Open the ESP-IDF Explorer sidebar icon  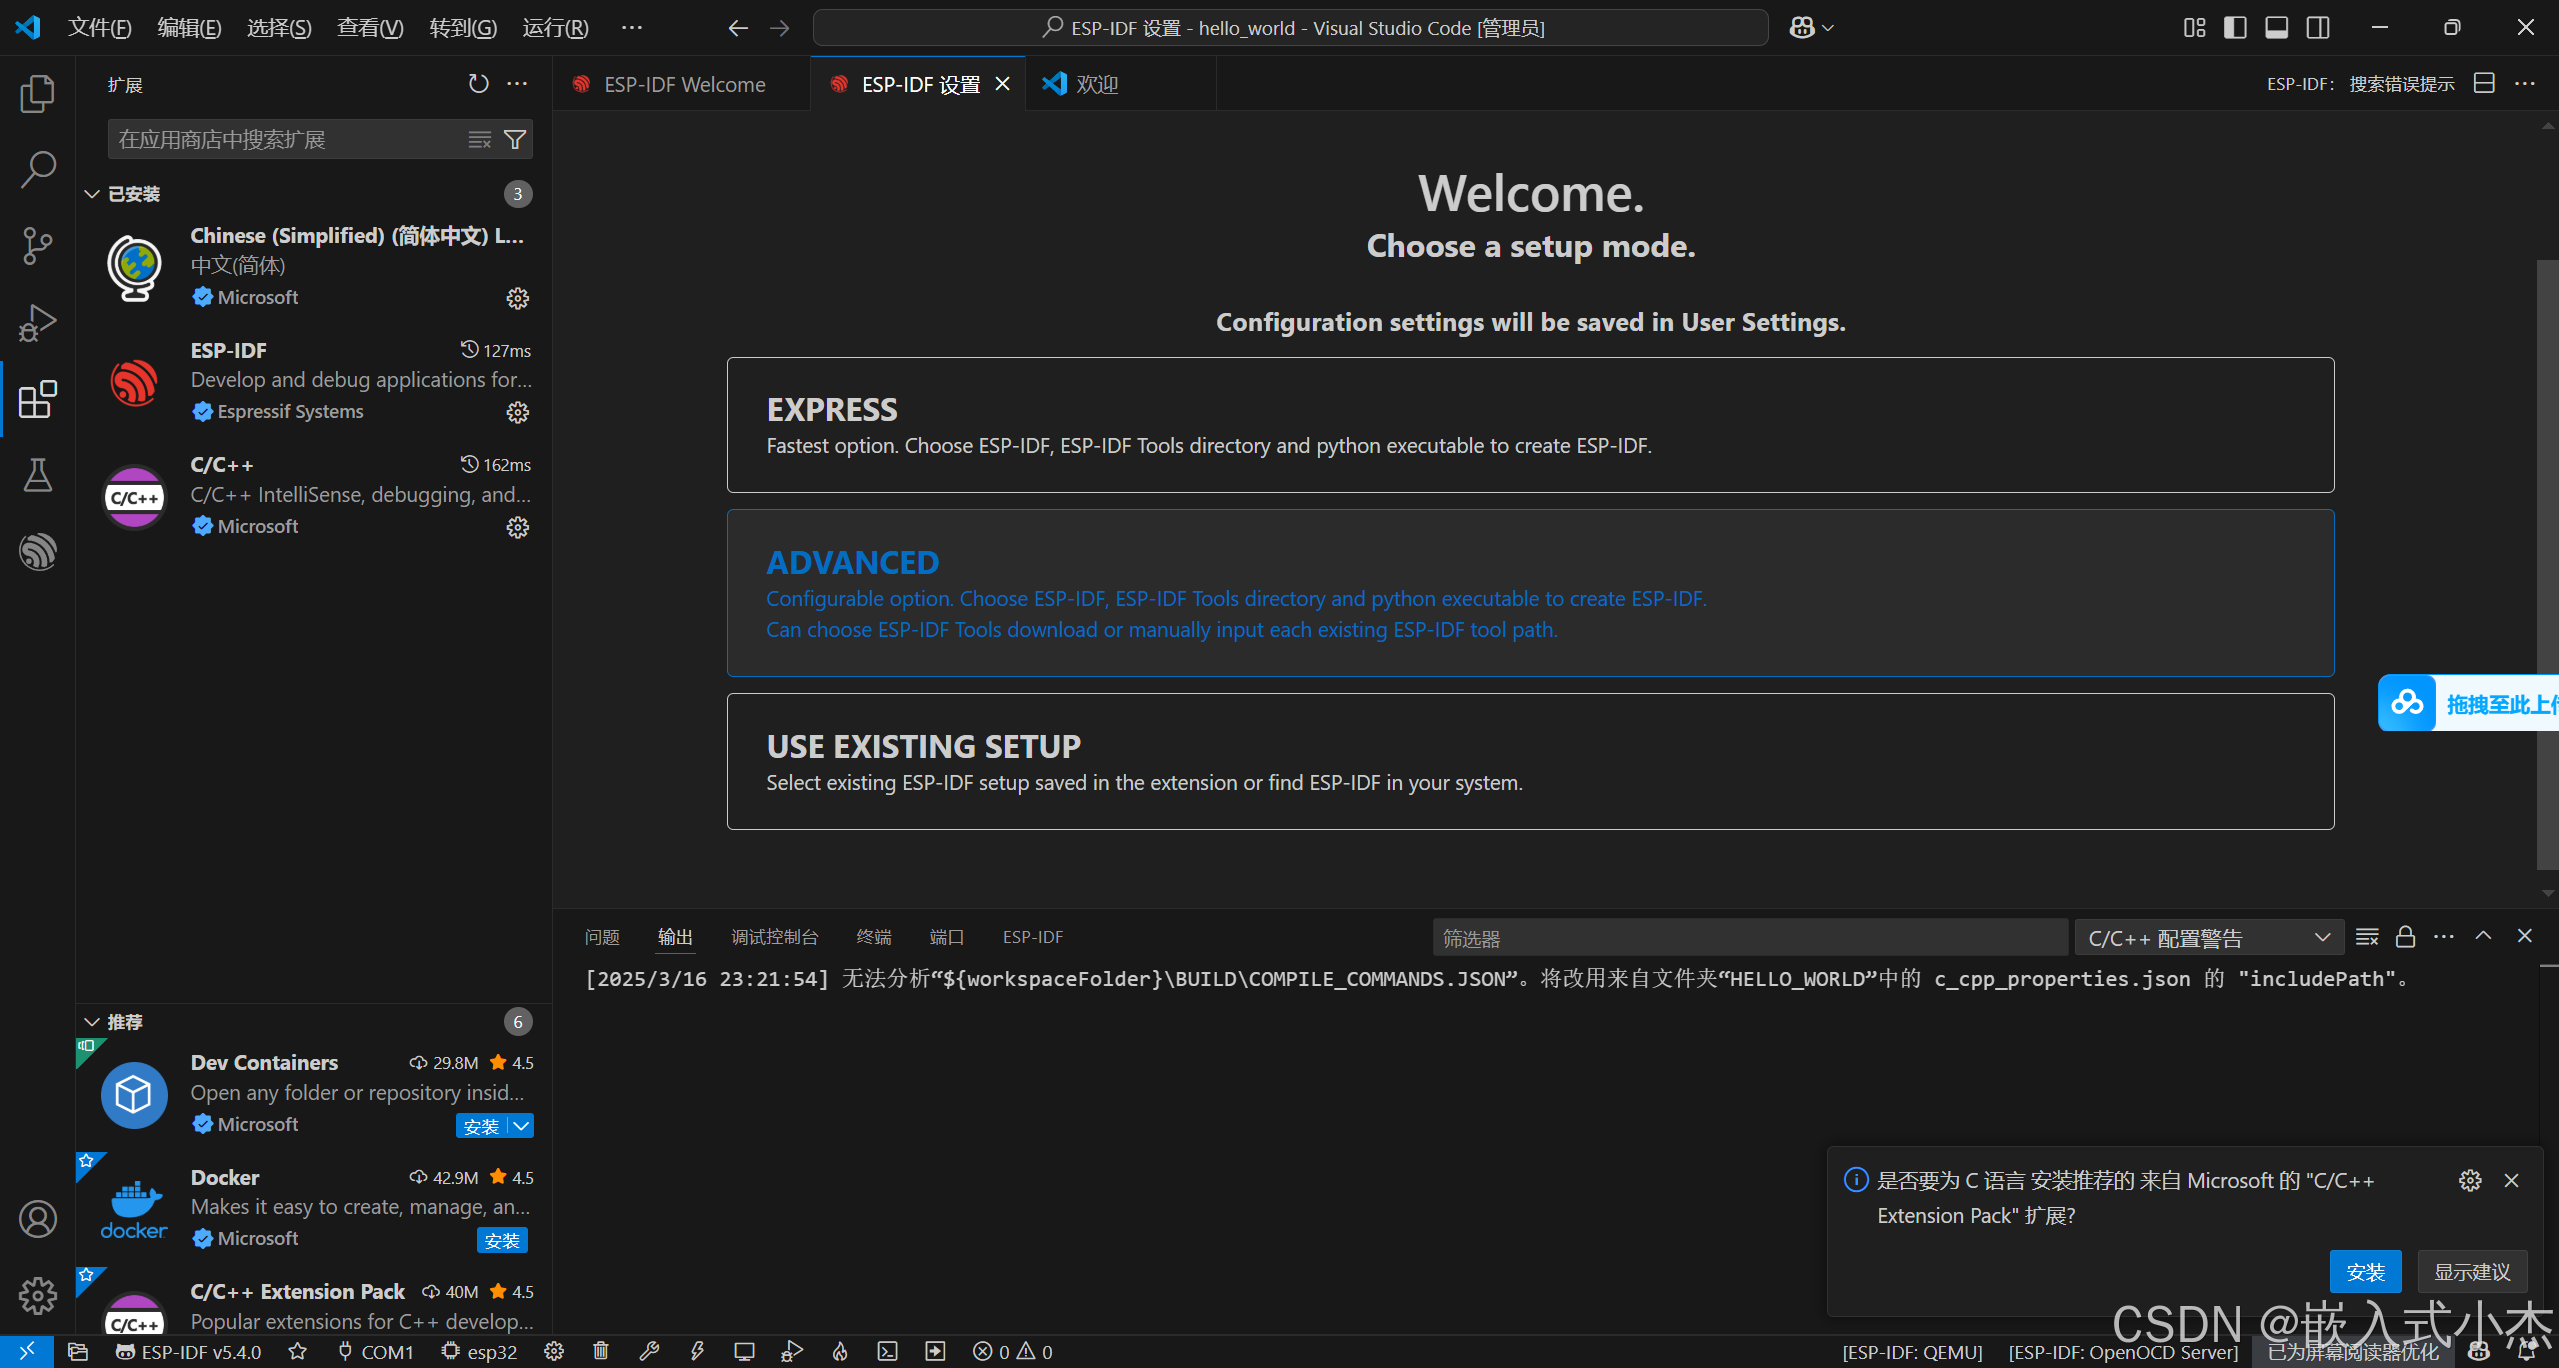38,552
